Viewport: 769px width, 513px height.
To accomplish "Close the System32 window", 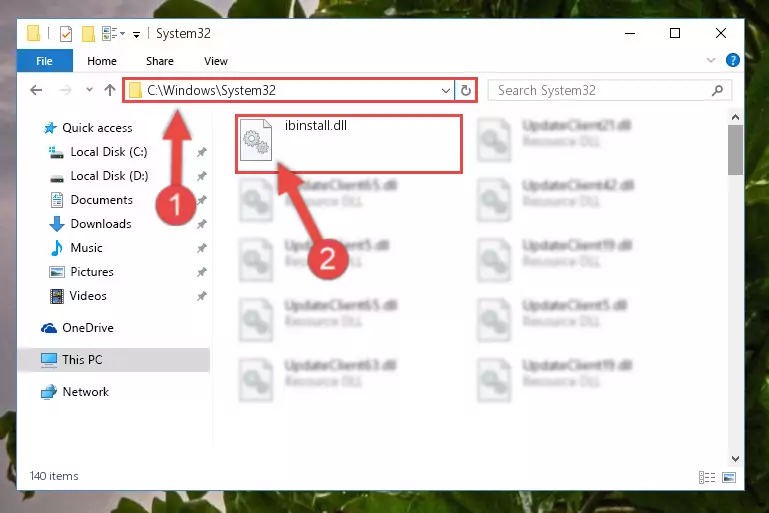I will pyautogui.click(x=720, y=33).
